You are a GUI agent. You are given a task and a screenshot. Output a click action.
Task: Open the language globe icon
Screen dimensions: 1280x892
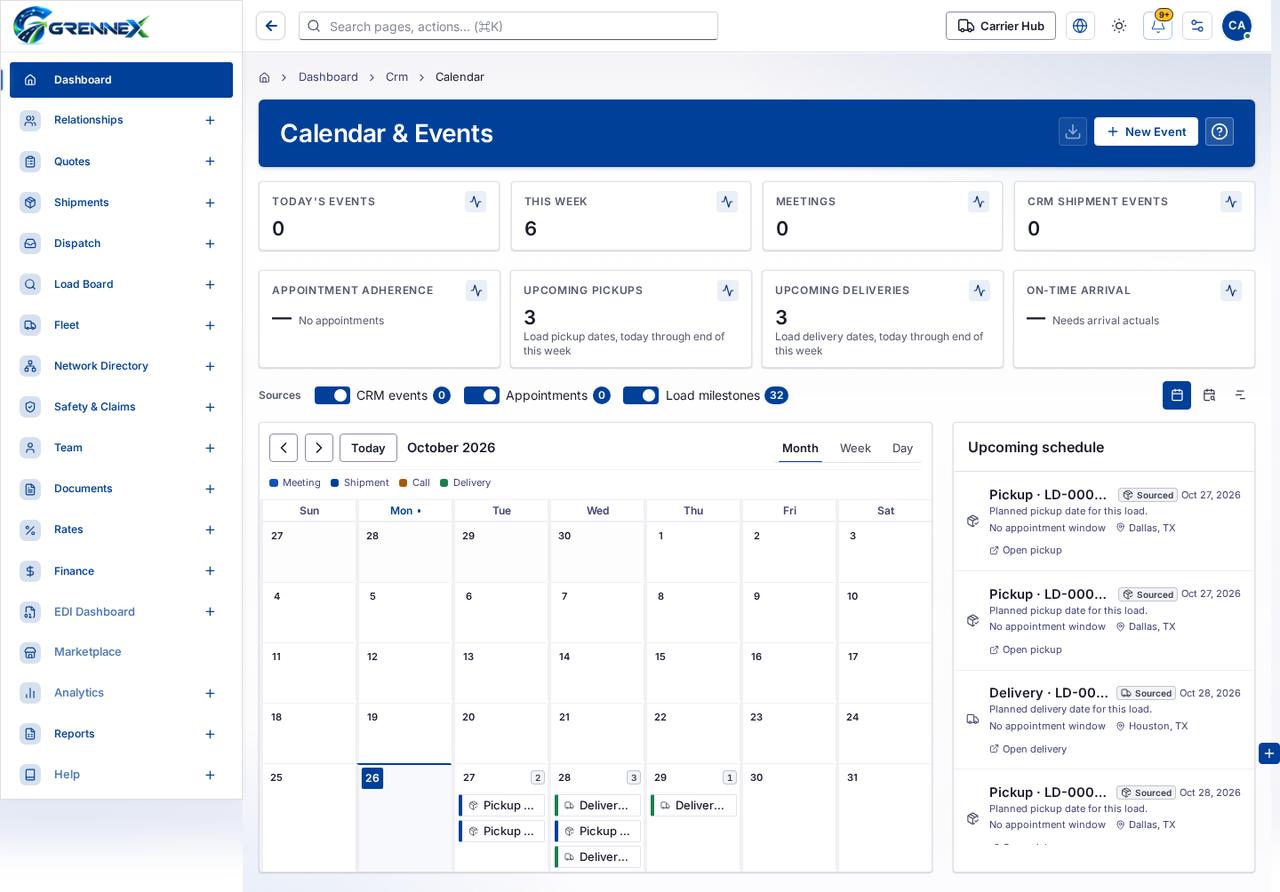coord(1080,26)
